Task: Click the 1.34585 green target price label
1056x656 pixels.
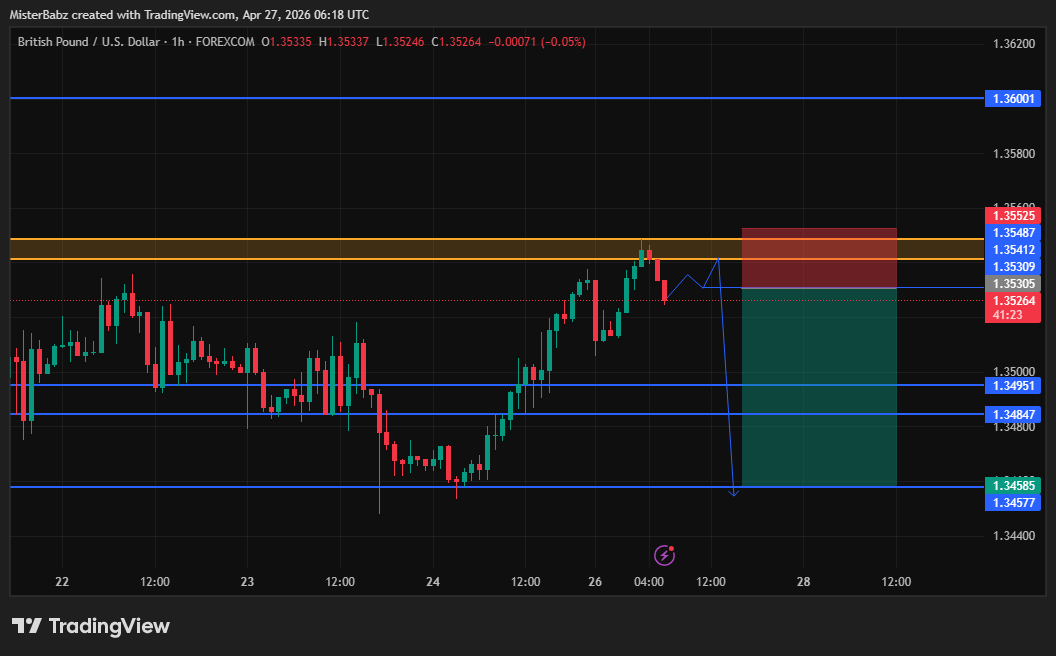Action: [1012, 486]
